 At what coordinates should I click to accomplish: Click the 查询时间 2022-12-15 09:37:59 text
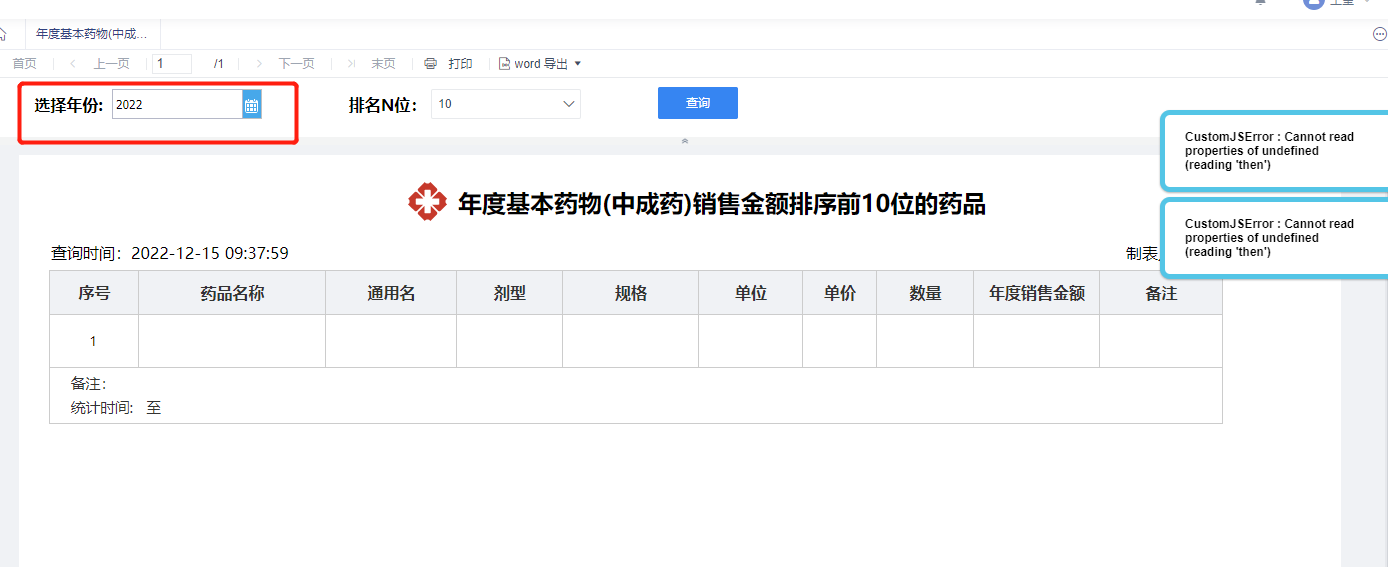click(170, 253)
